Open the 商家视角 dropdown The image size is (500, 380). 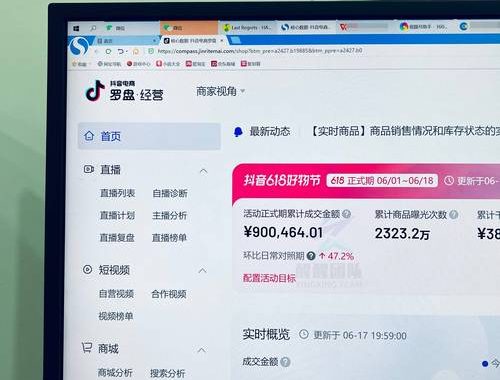click(x=220, y=91)
